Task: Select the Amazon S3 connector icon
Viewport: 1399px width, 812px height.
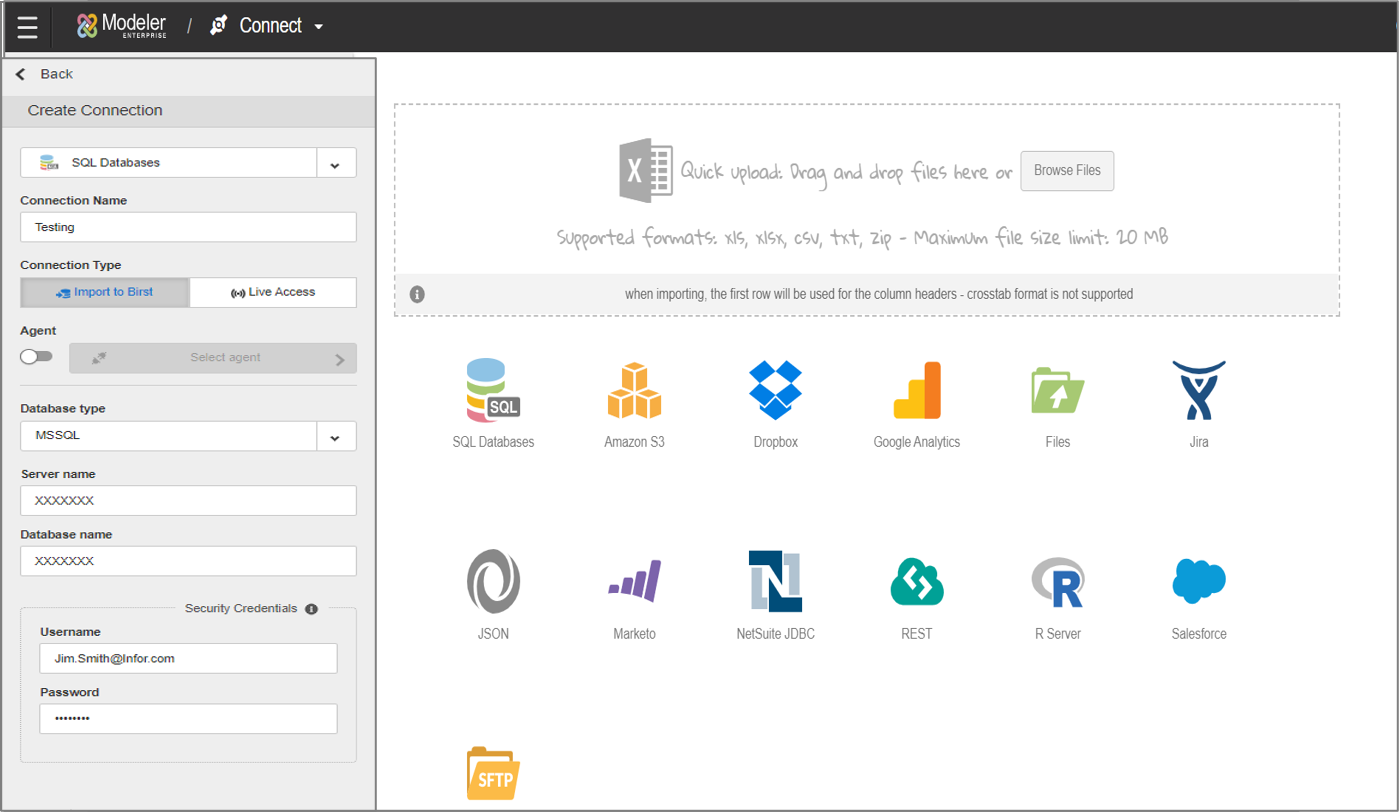Action: click(634, 391)
